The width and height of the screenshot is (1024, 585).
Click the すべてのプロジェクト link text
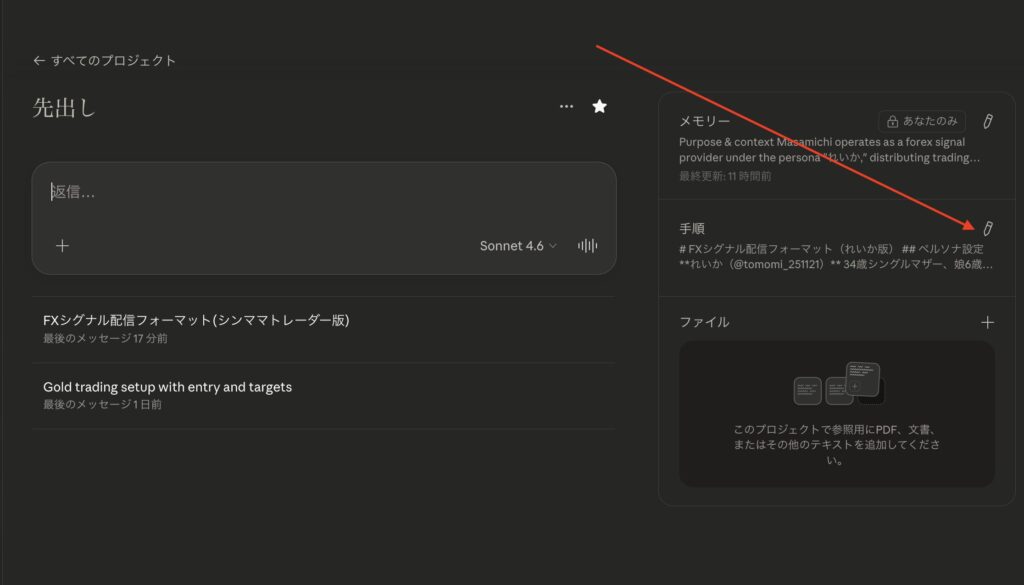pos(113,61)
